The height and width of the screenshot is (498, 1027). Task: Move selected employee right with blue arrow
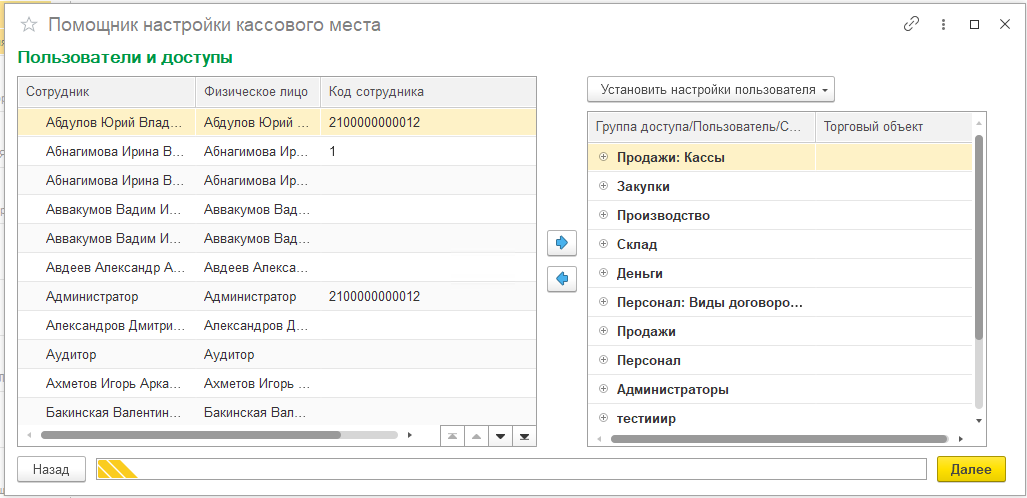tap(561, 243)
